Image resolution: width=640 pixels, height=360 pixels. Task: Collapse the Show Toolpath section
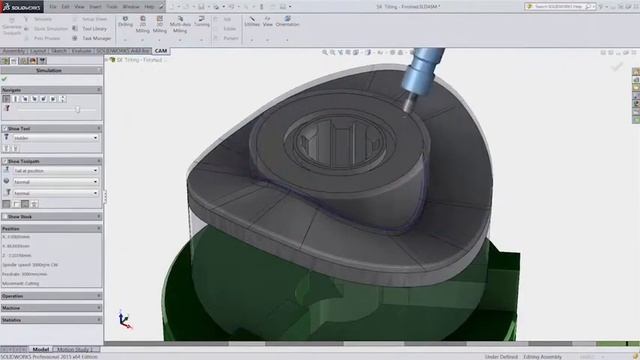pyautogui.click(x=98, y=161)
